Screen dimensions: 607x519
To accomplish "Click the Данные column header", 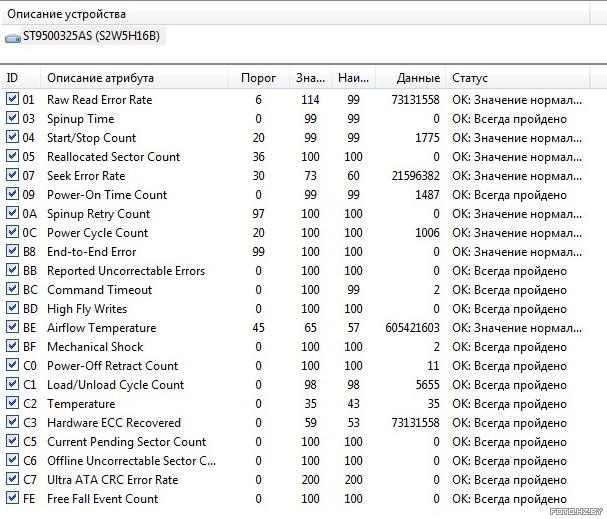I will tap(410, 78).
